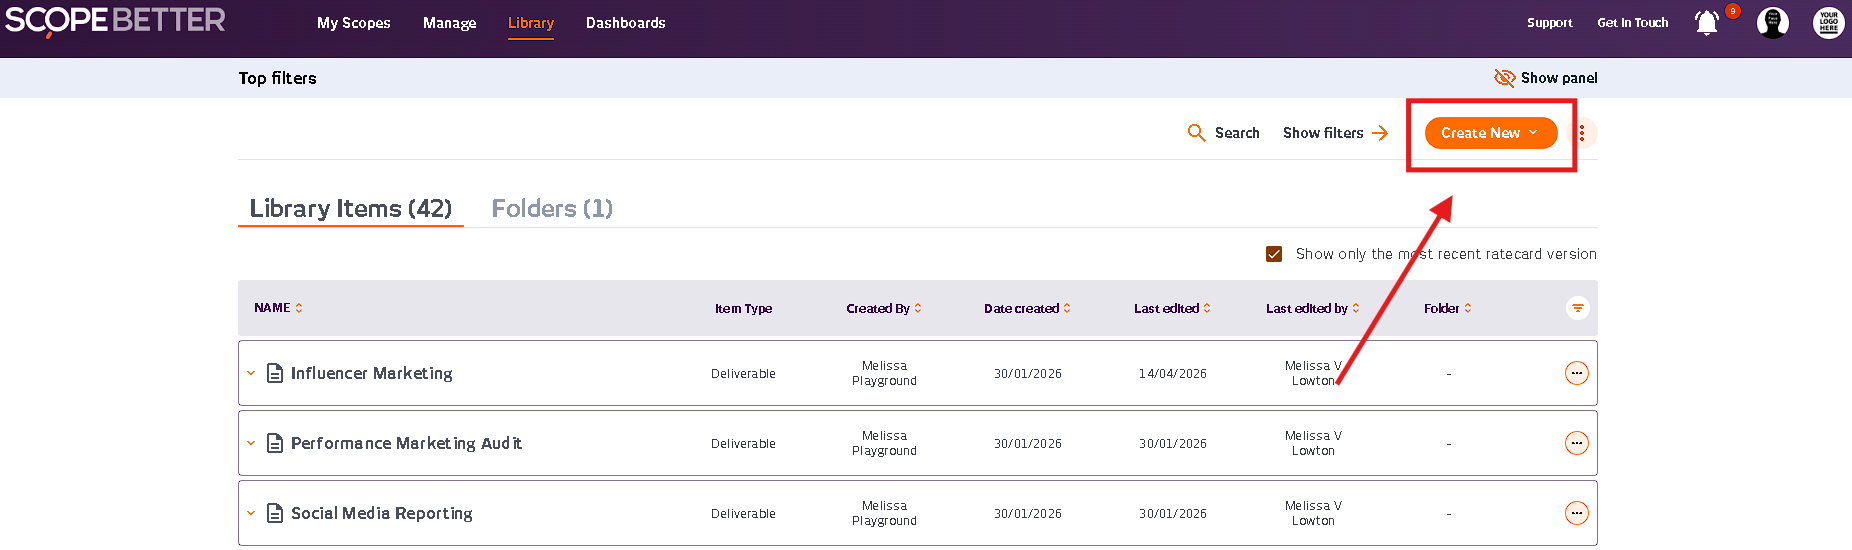The height and width of the screenshot is (550, 1852).
Task: Click the company logo placeholder icon
Action: (x=1828, y=23)
